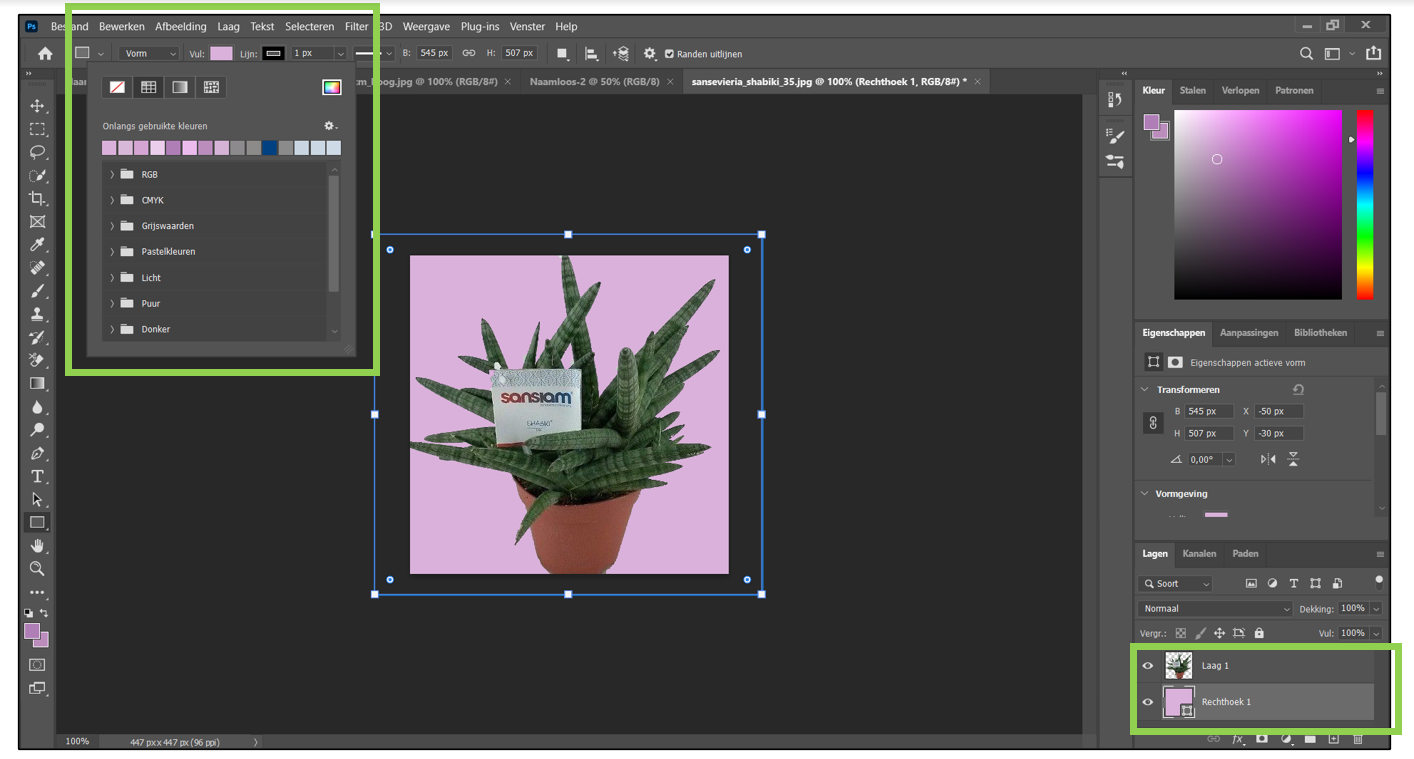Select the Crop tool
The width and height of the screenshot is (1414, 759).
pos(37,198)
